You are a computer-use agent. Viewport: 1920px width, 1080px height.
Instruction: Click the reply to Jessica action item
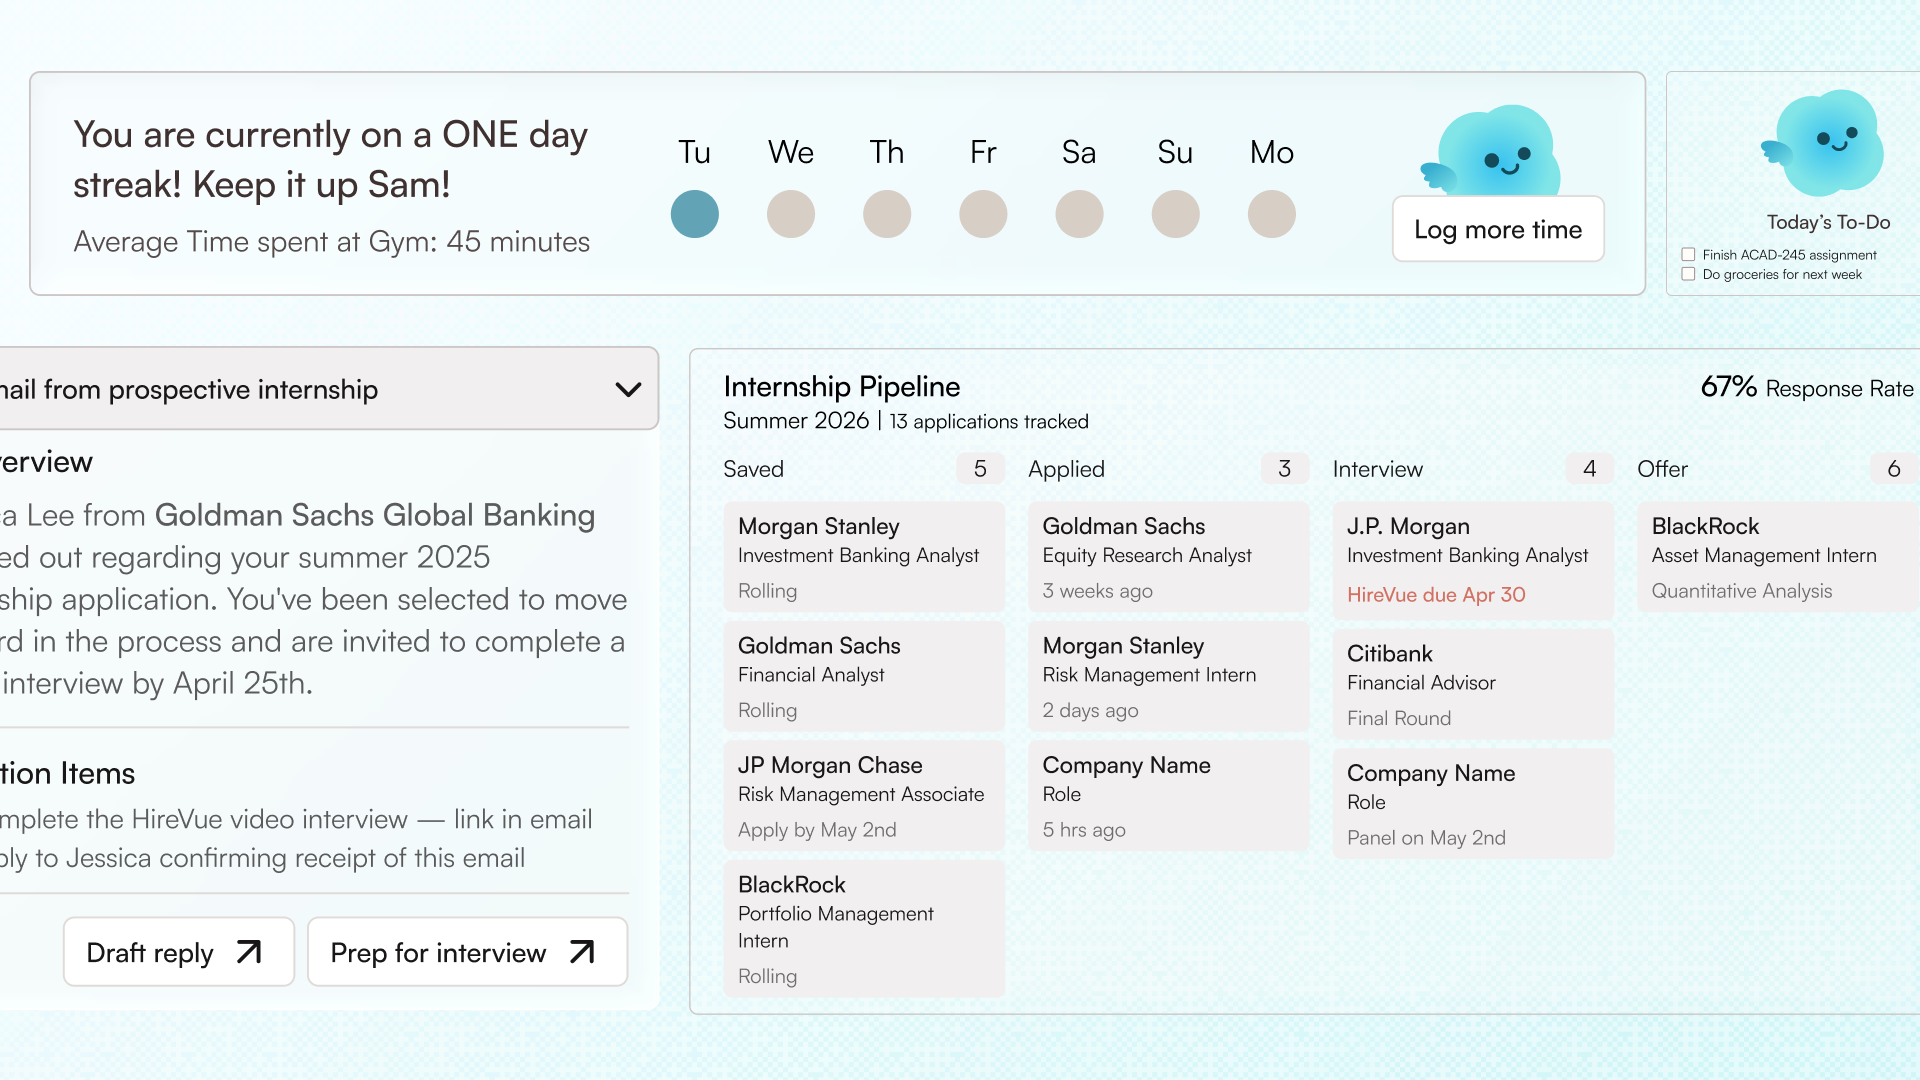pos(262,859)
